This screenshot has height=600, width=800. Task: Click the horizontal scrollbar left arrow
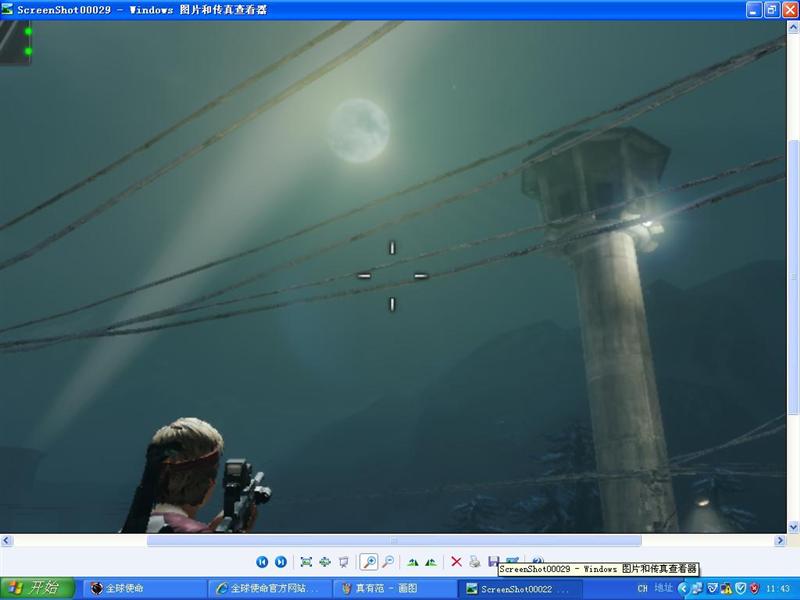point(6,540)
